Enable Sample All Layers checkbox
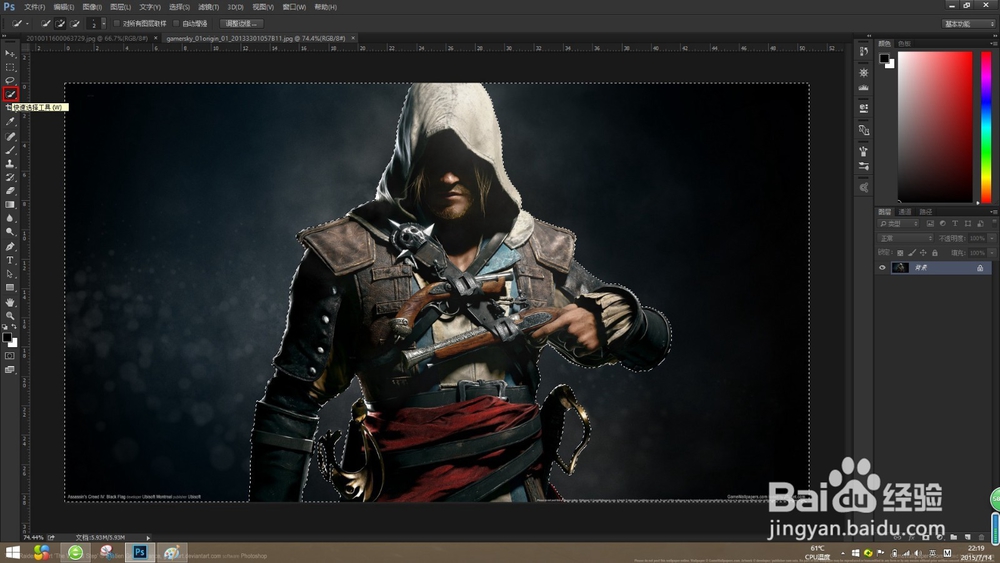 pyautogui.click(x=117, y=24)
